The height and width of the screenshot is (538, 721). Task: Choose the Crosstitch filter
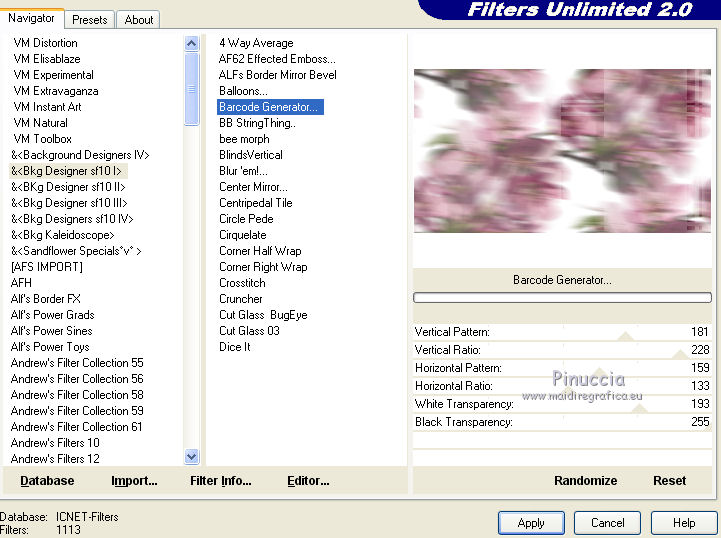pos(242,283)
